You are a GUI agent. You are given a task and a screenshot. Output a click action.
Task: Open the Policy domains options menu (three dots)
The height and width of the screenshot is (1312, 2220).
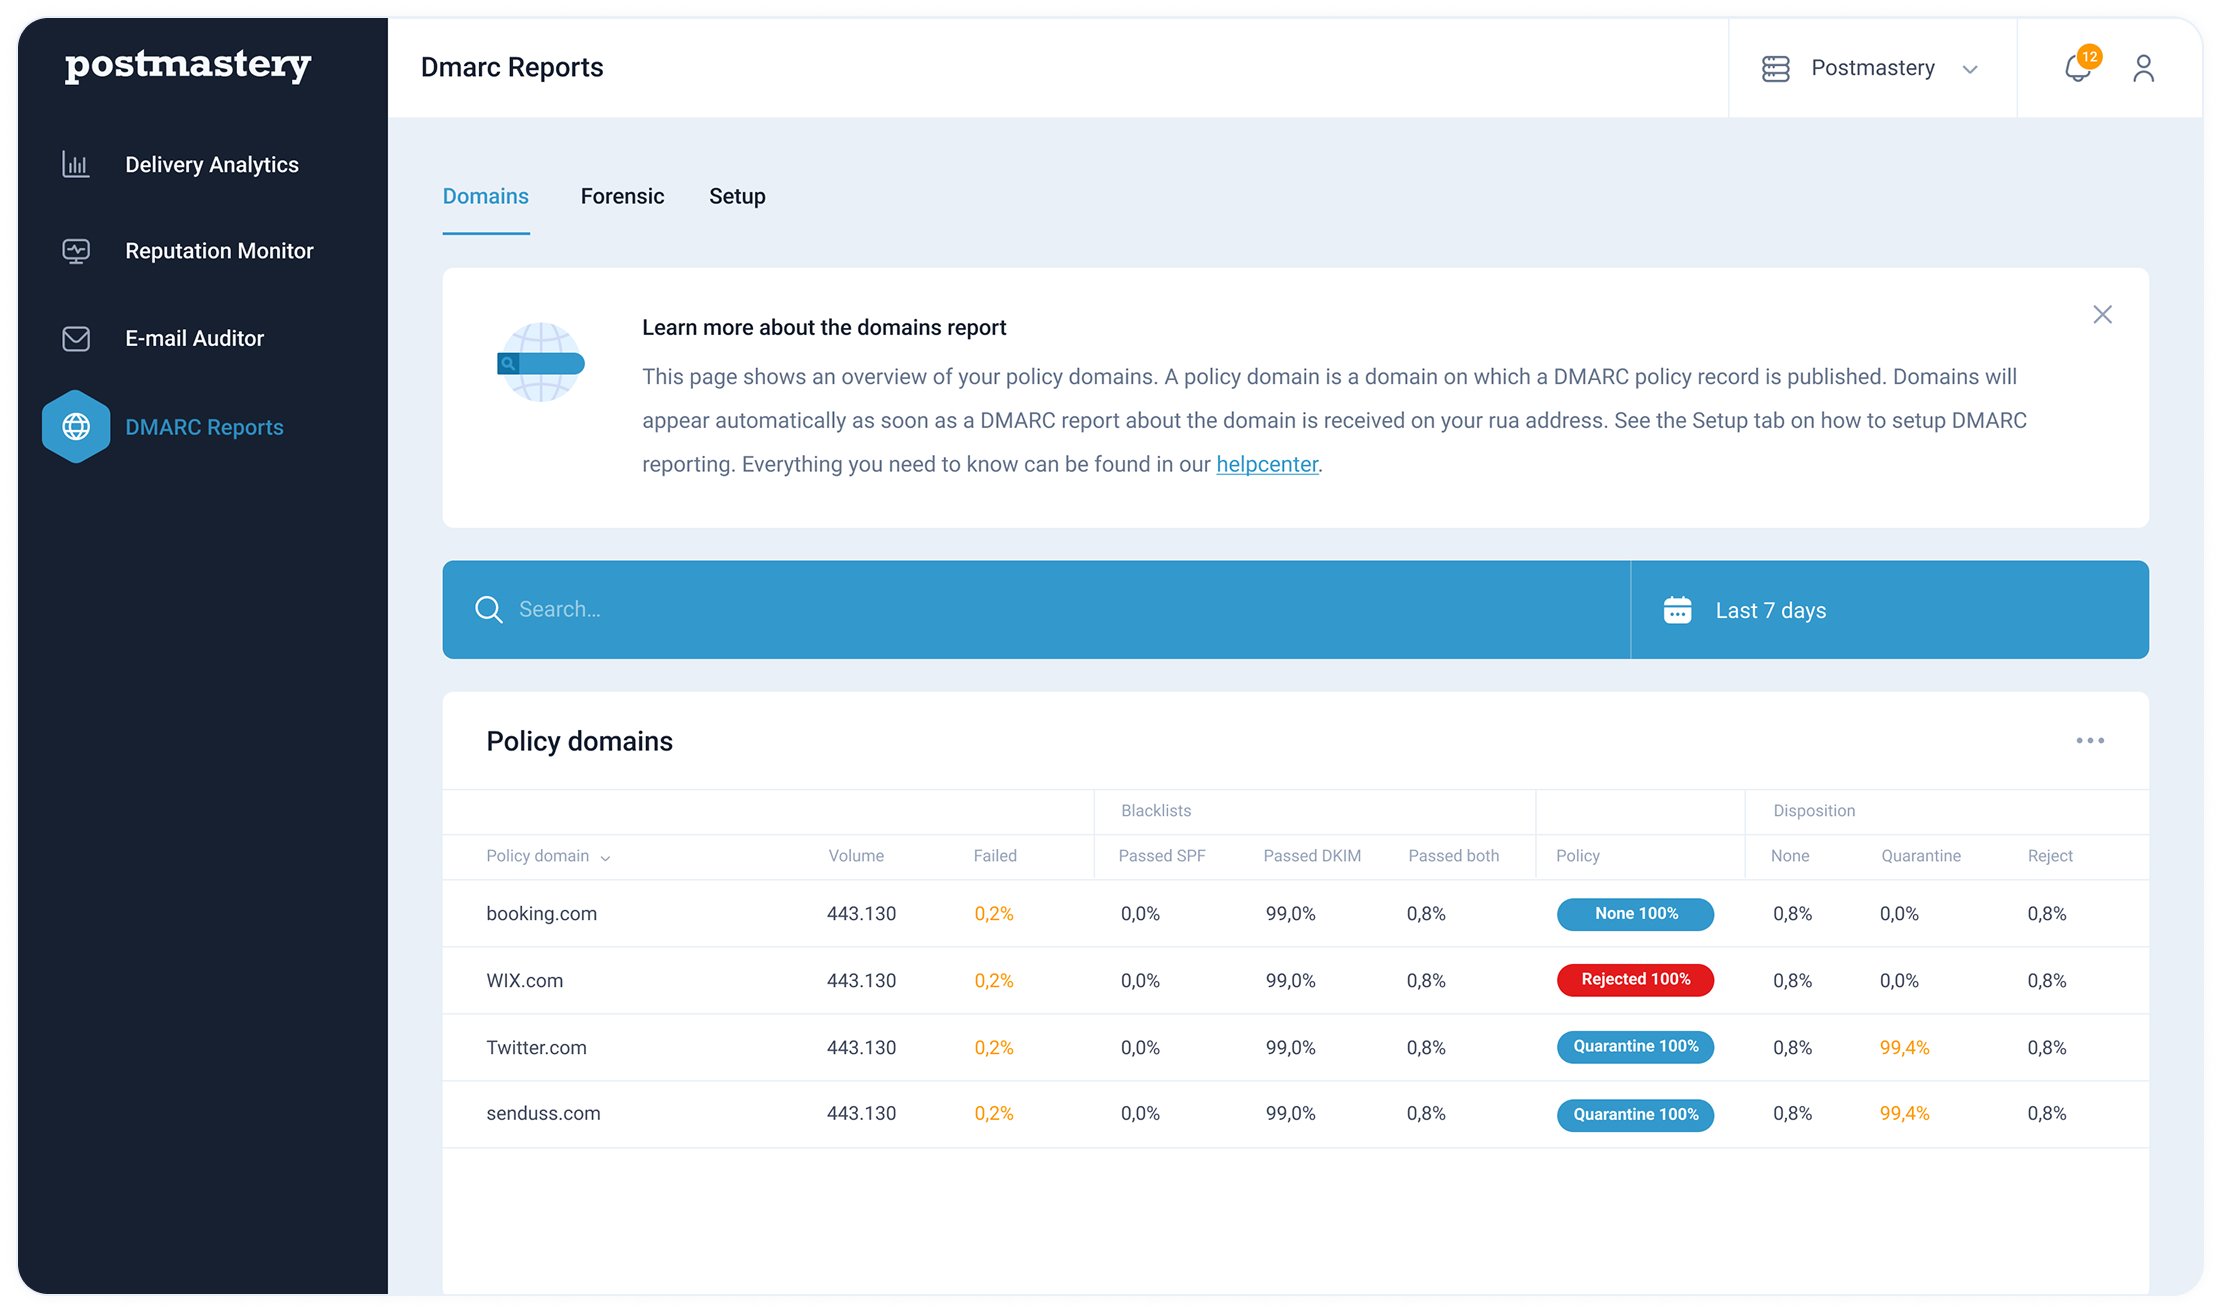click(2089, 740)
